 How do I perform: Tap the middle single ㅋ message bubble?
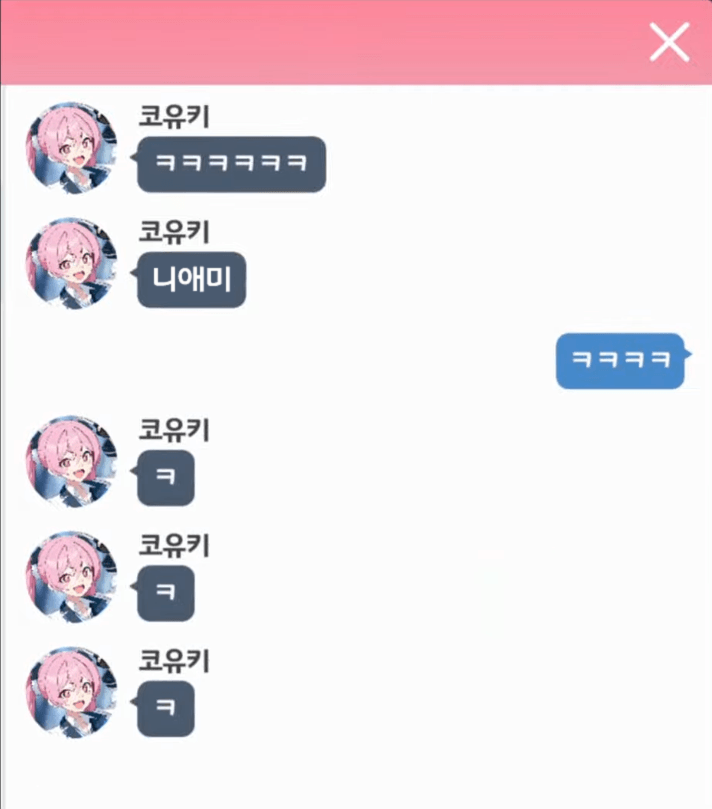click(x=166, y=593)
